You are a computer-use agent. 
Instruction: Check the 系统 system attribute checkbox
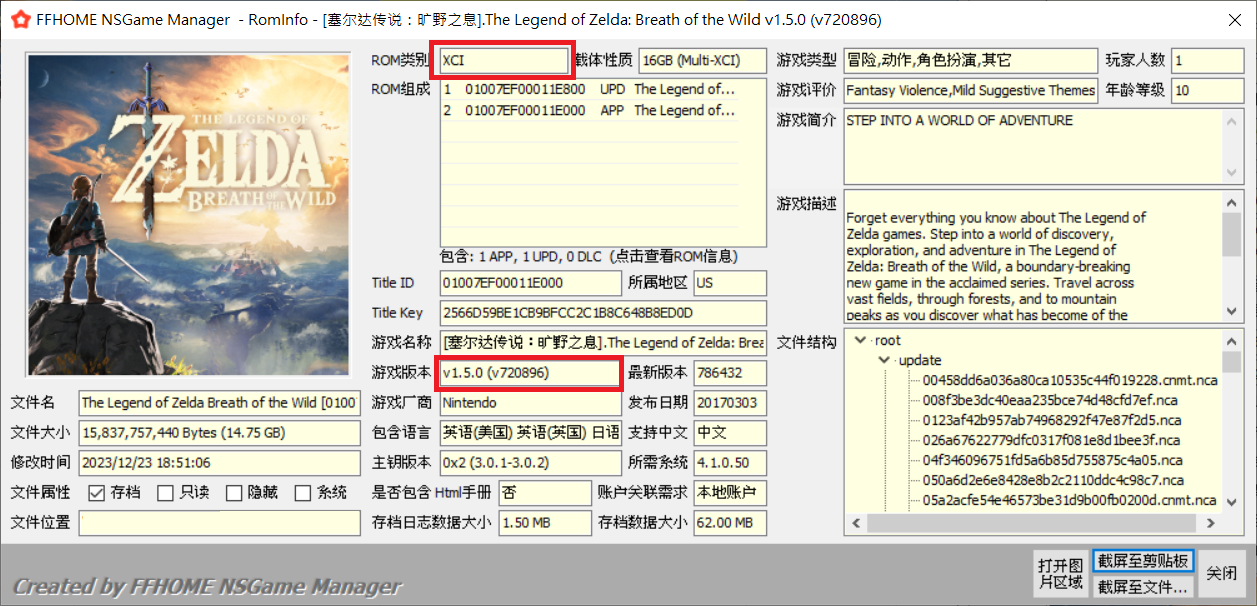(303, 493)
